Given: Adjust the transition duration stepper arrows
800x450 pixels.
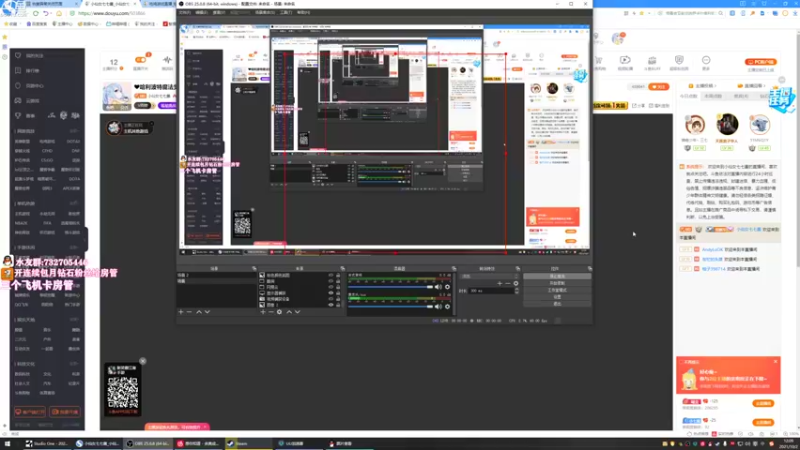Looking at the screenshot, I should (517, 291).
